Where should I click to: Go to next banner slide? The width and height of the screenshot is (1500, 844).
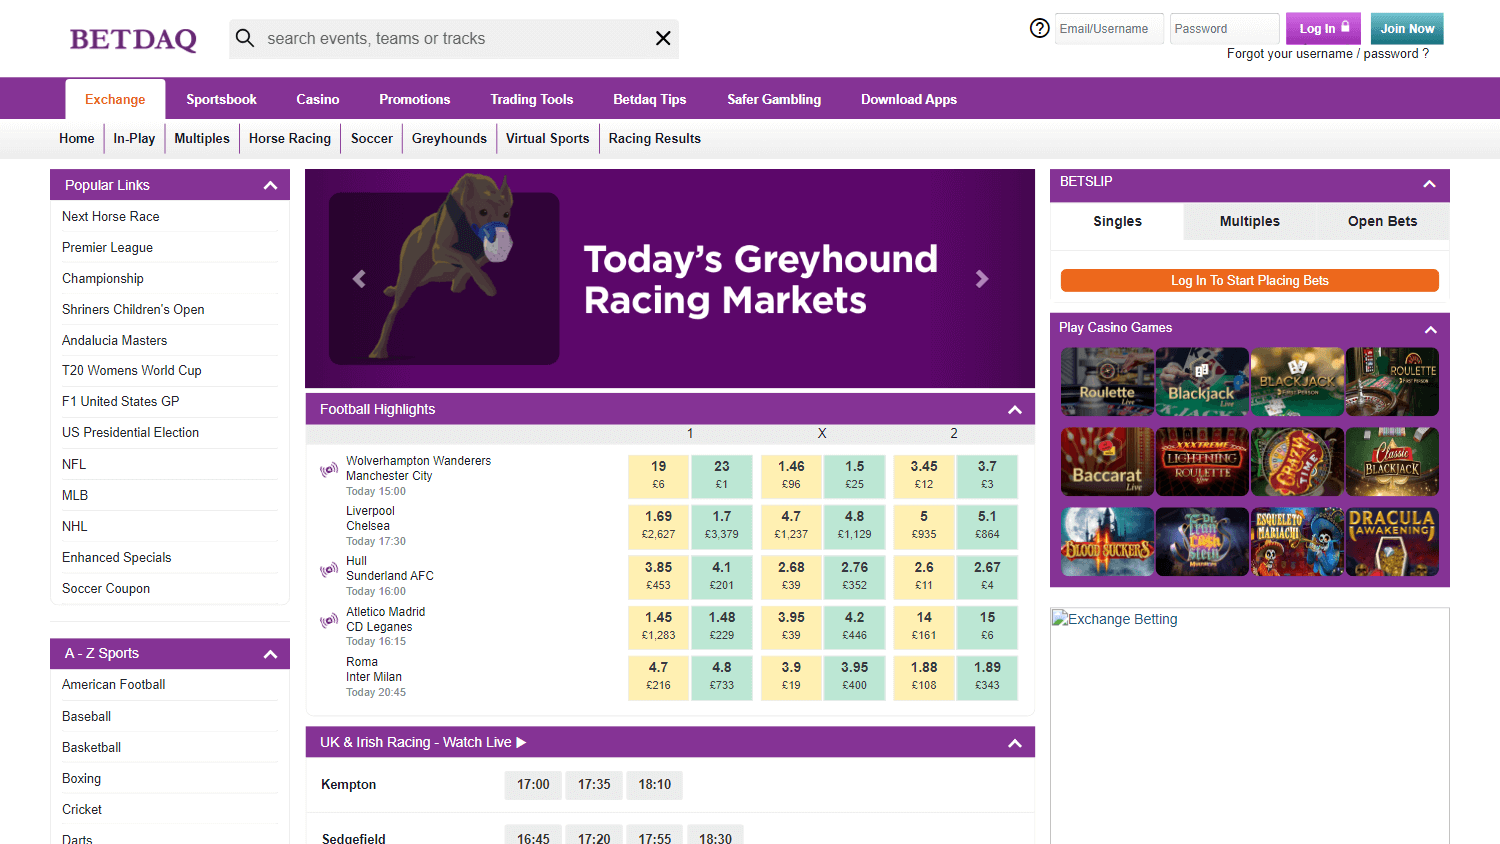982,279
